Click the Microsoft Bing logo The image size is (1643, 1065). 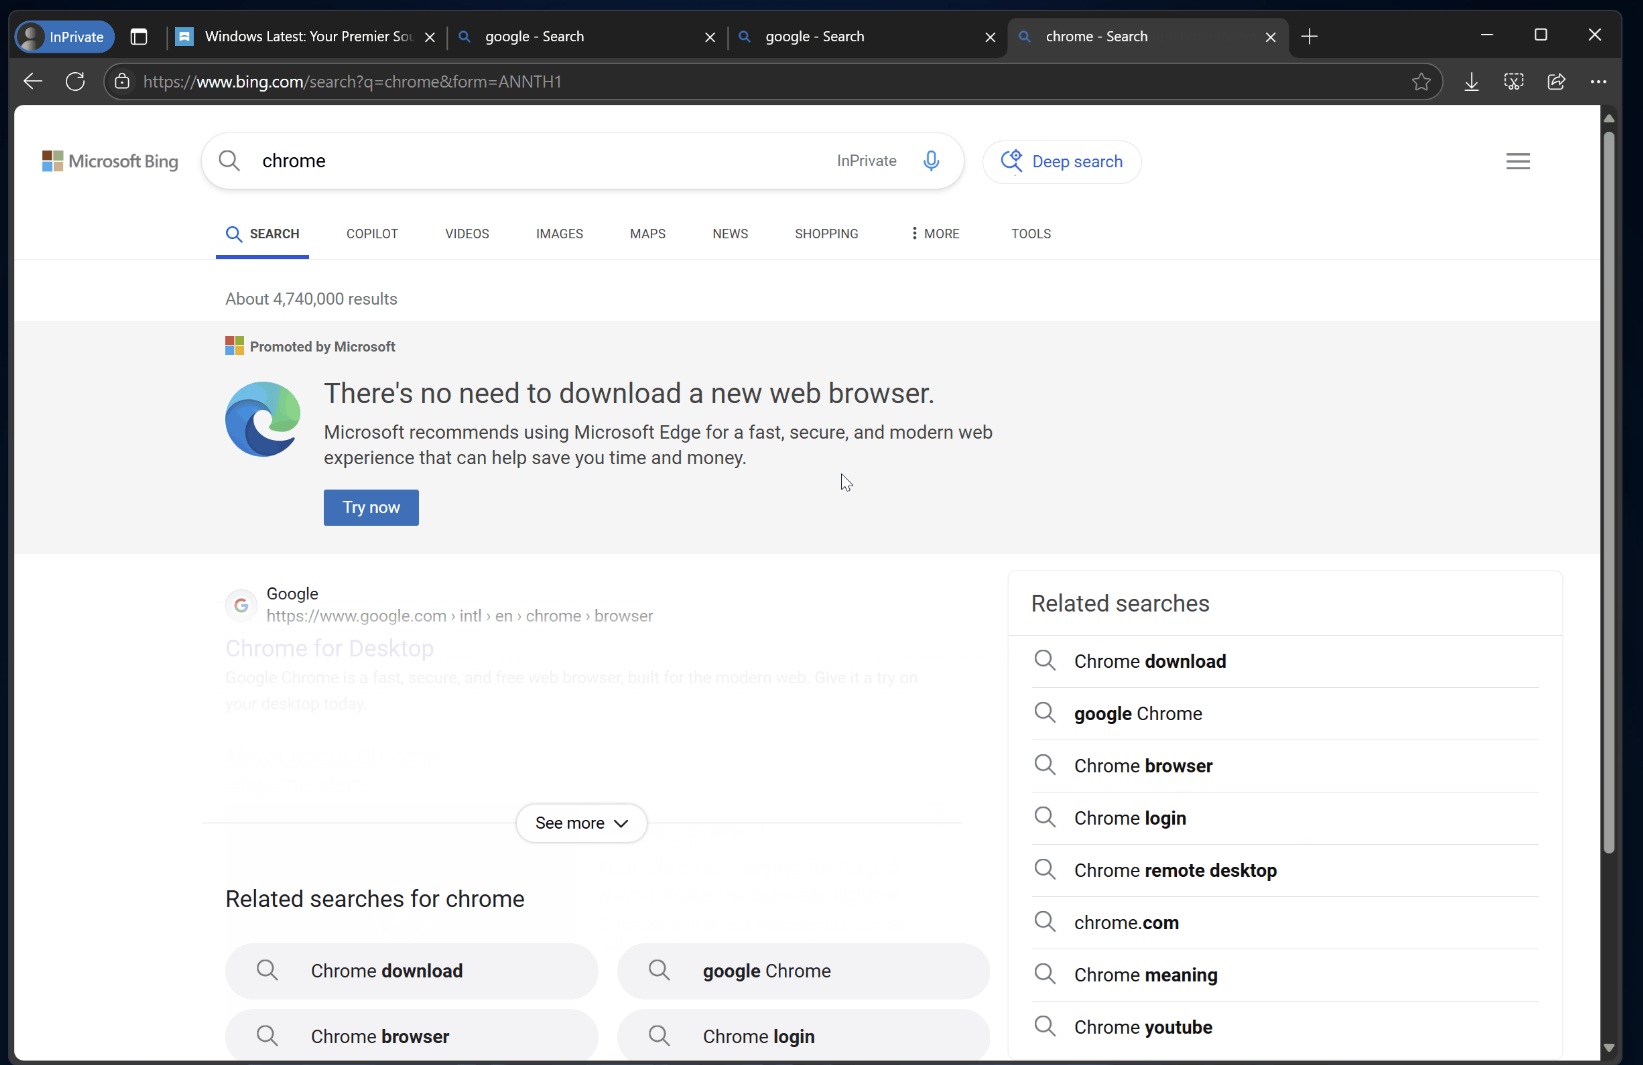(109, 160)
